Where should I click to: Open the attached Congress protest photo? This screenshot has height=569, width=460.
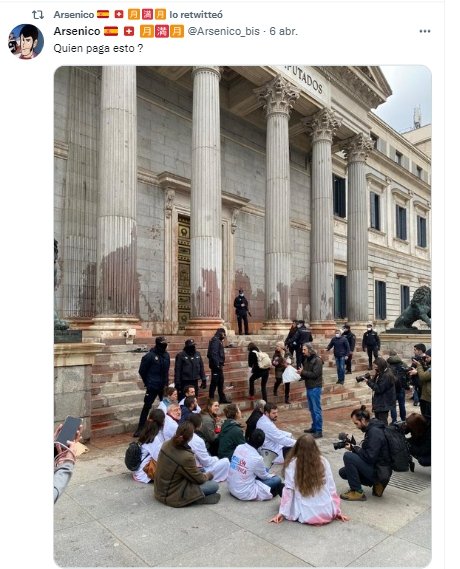tap(243, 316)
